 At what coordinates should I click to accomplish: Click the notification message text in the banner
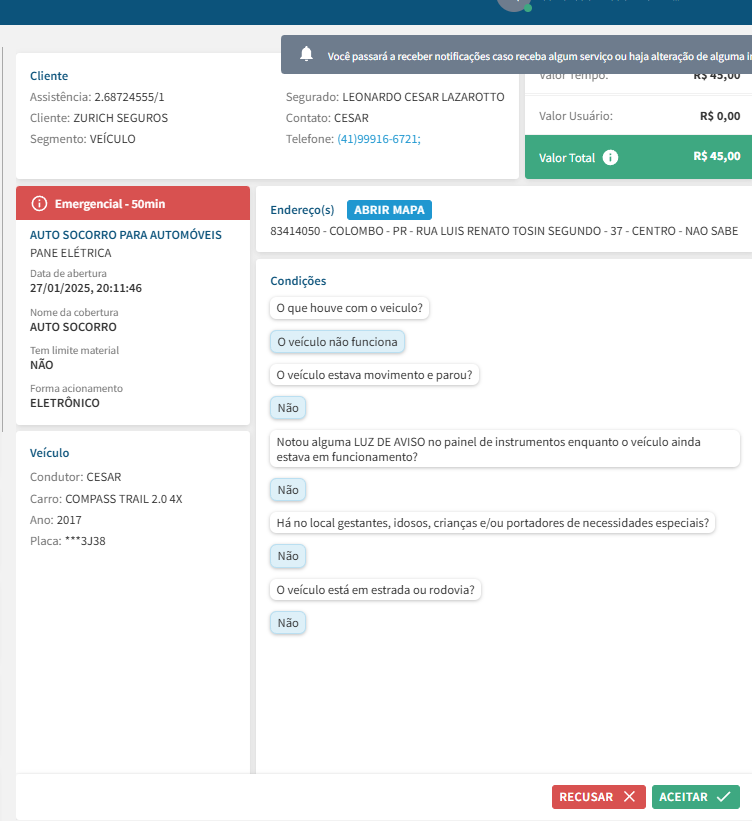[538, 56]
